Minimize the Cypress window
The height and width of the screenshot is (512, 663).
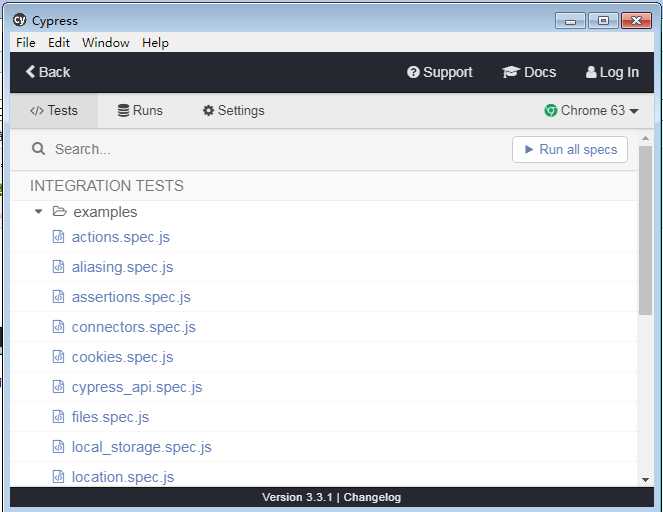570,21
